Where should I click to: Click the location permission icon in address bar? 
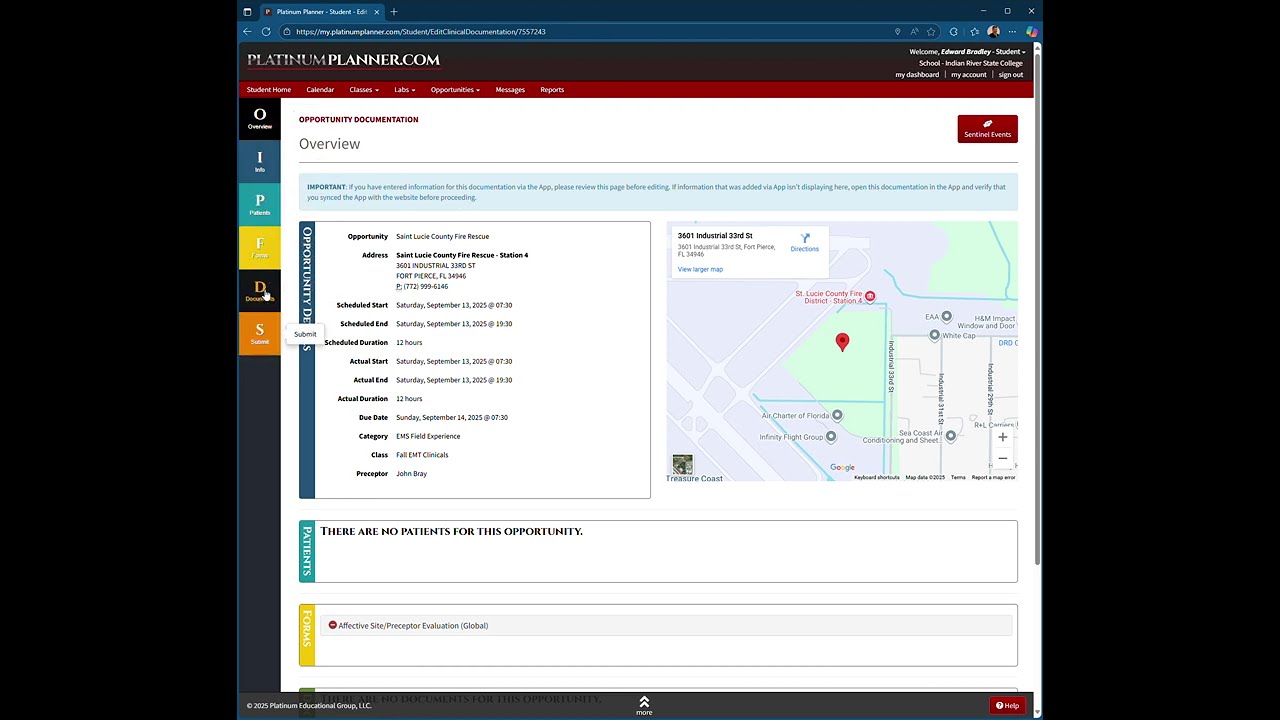tap(897, 31)
